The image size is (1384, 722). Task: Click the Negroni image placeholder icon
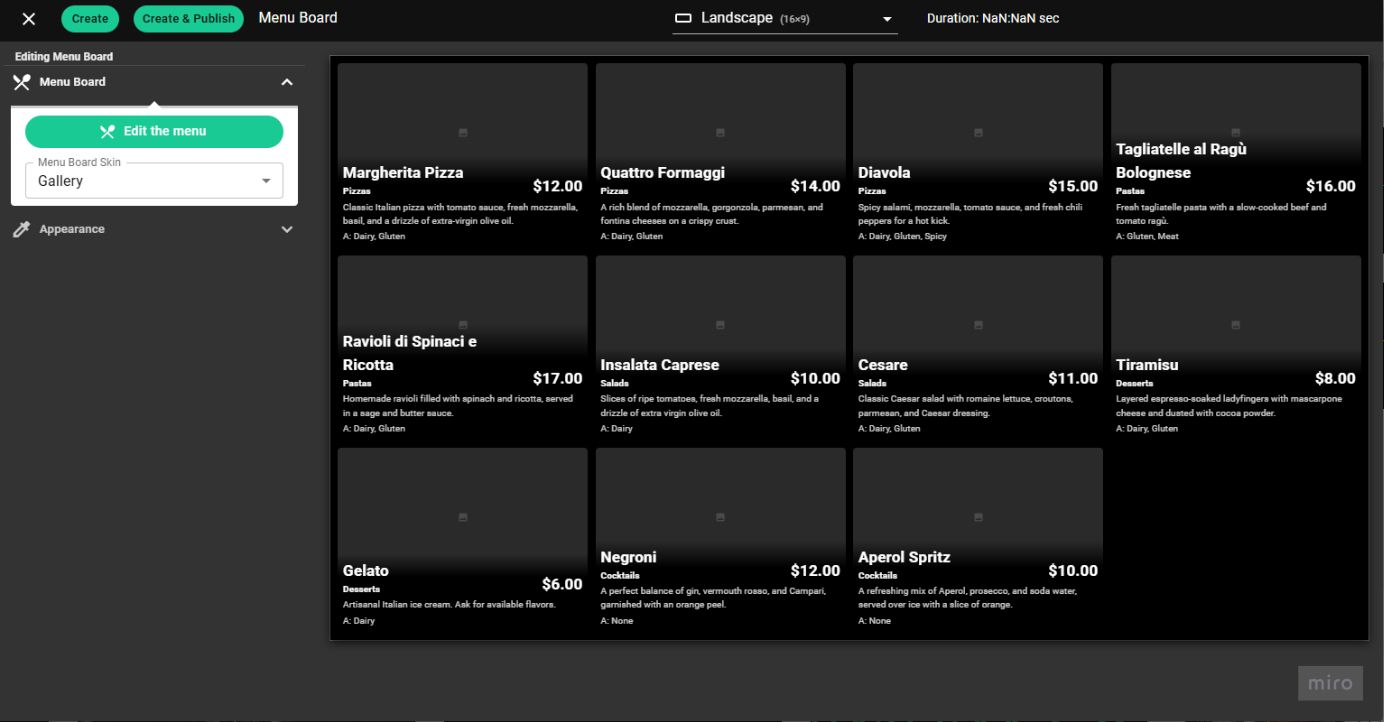[721, 517]
